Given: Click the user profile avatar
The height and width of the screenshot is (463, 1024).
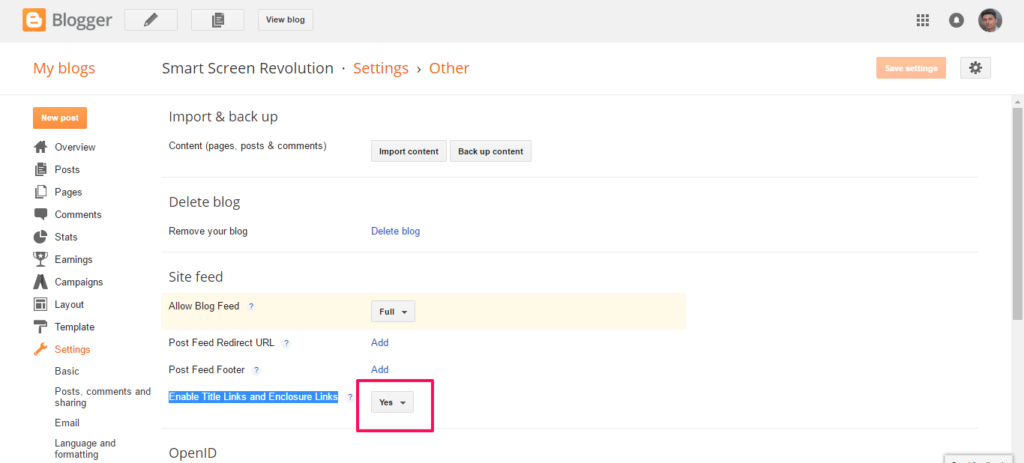Looking at the screenshot, I should [x=990, y=20].
